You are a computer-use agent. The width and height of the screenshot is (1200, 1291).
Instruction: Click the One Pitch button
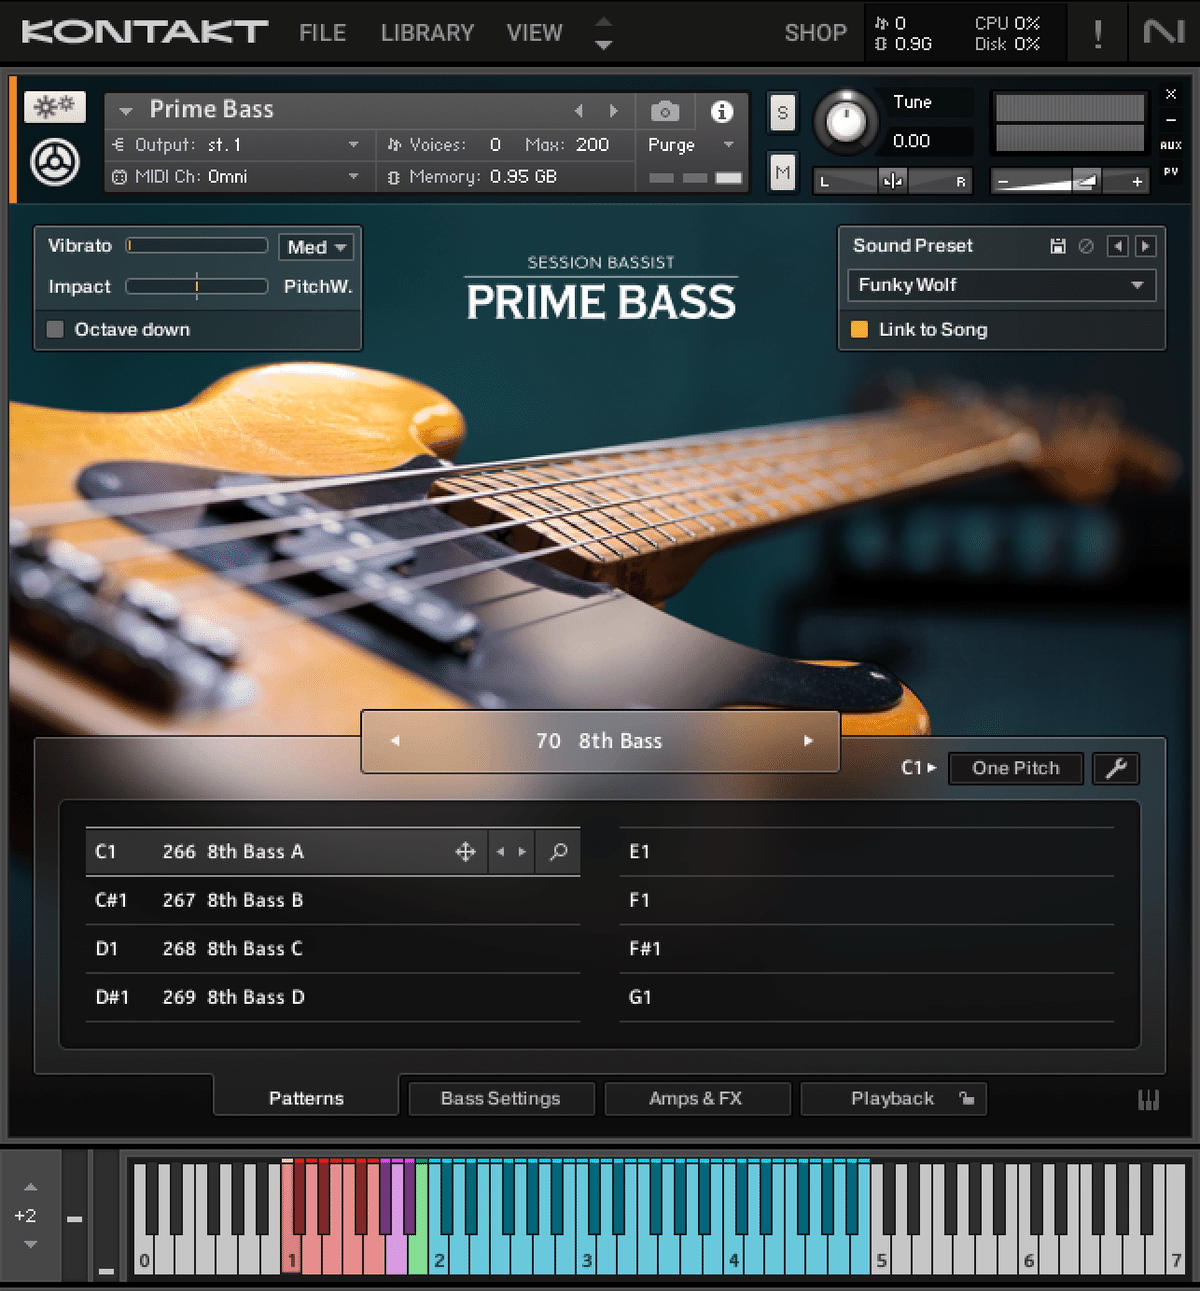pyautogui.click(x=1015, y=768)
